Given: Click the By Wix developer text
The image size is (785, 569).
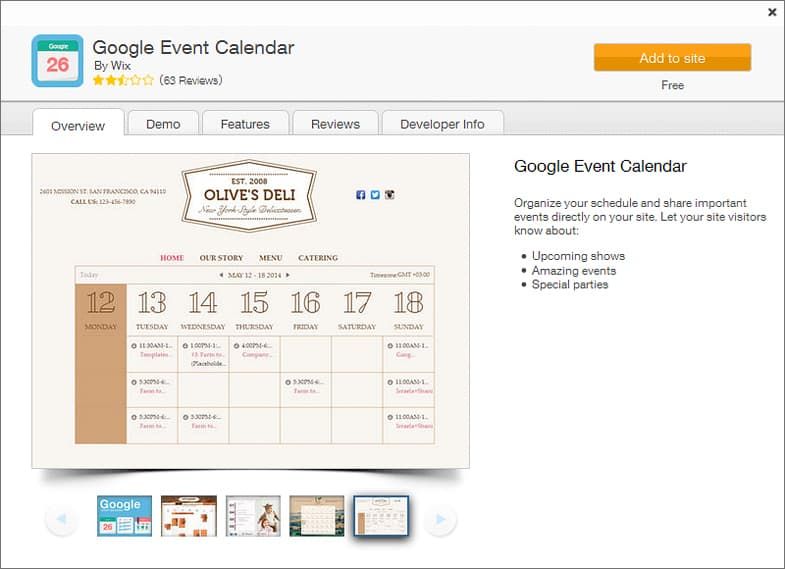Looking at the screenshot, I should click(x=112, y=66).
